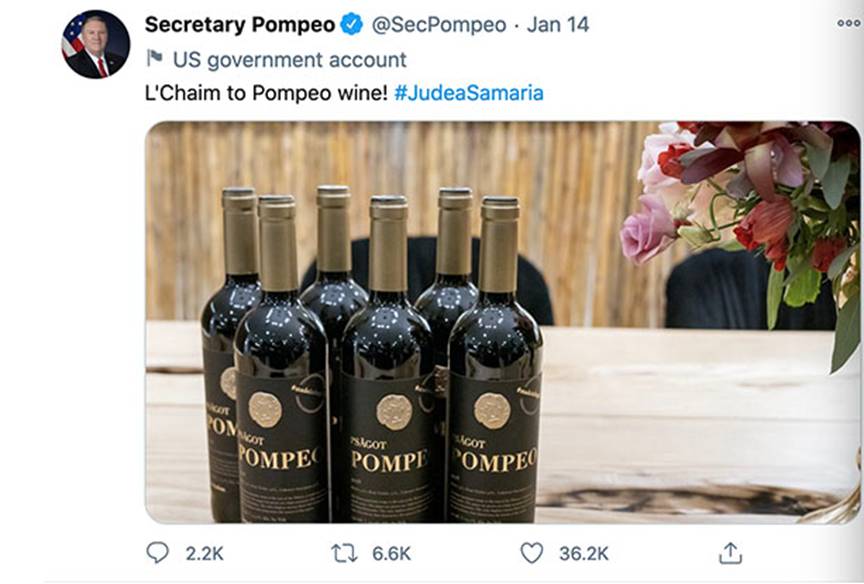The height and width of the screenshot is (584, 864).
Task: Retweet the Pompeo wine tweet
Action: click(344, 552)
